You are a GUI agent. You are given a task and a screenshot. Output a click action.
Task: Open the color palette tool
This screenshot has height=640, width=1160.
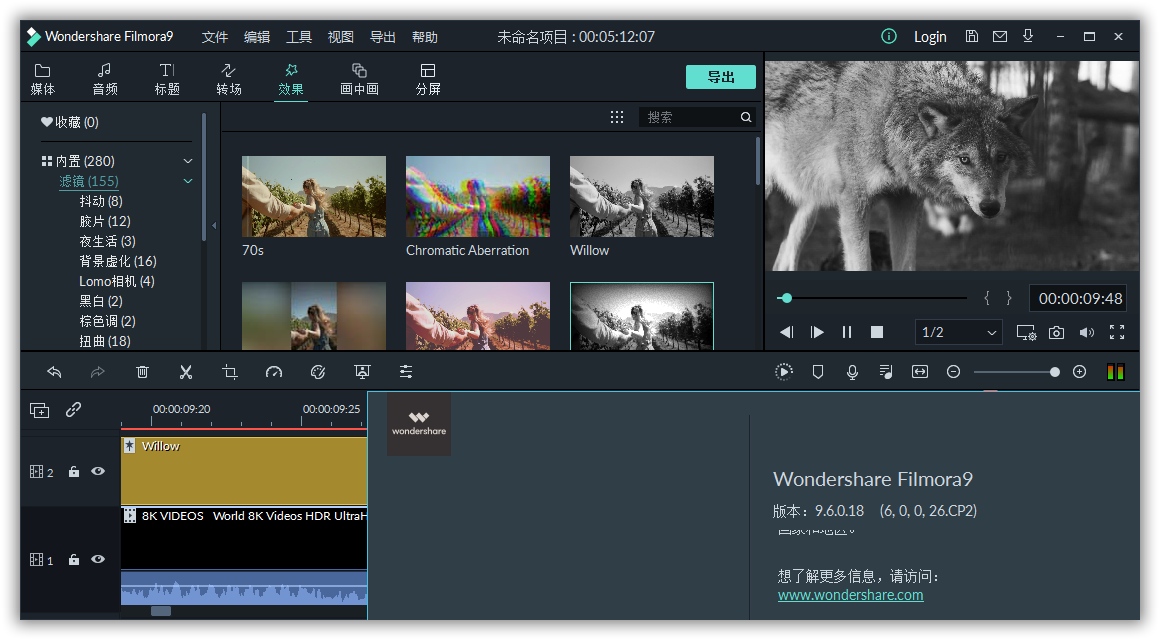[x=318, y=372]
